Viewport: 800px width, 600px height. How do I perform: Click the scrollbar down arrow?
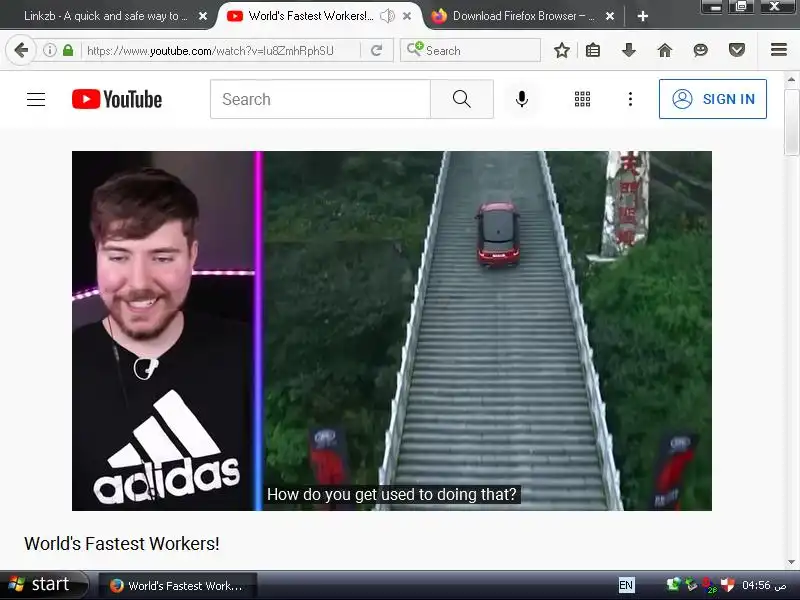[x=791, y=562]
